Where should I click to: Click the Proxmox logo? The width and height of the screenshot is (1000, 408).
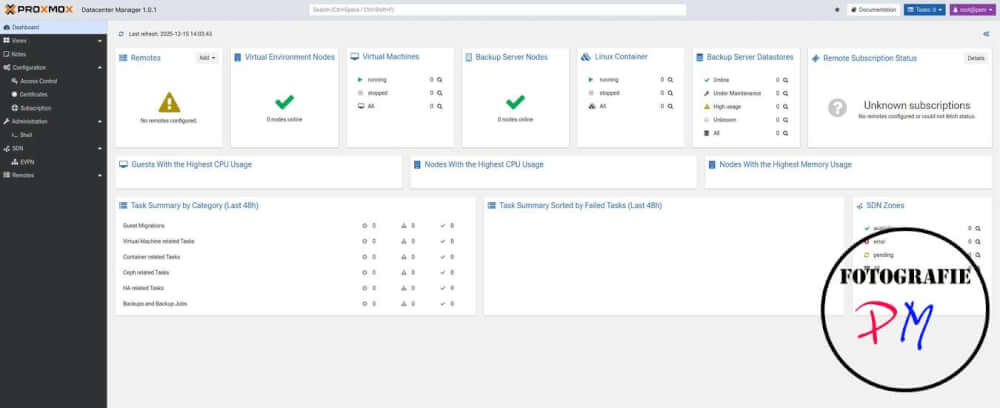coord(39,10)
